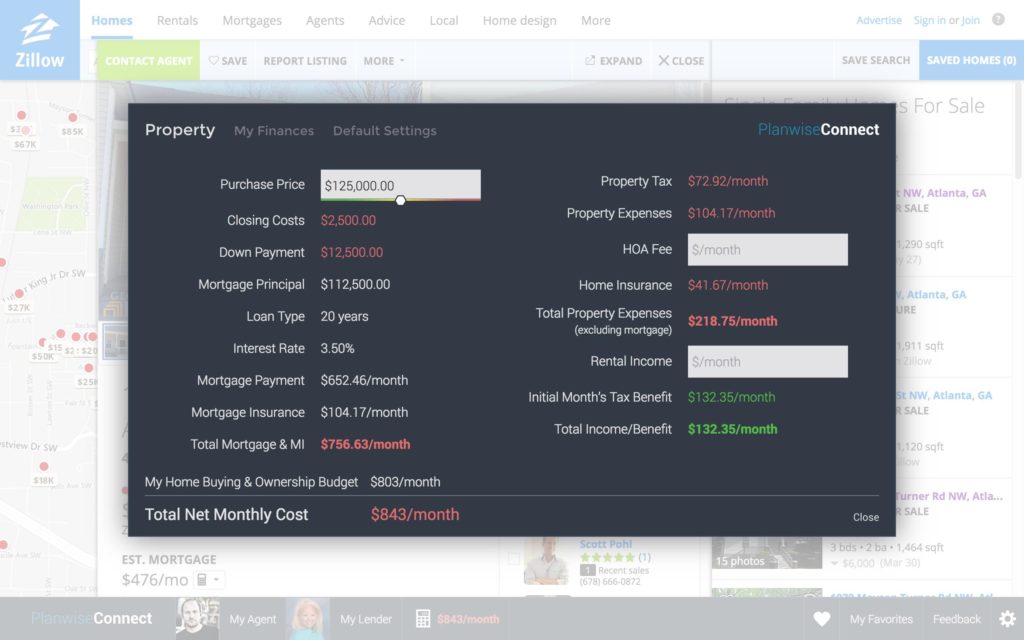Open the help question mark icon
This screenshot has height=640, width=1024.
(998, 20)
